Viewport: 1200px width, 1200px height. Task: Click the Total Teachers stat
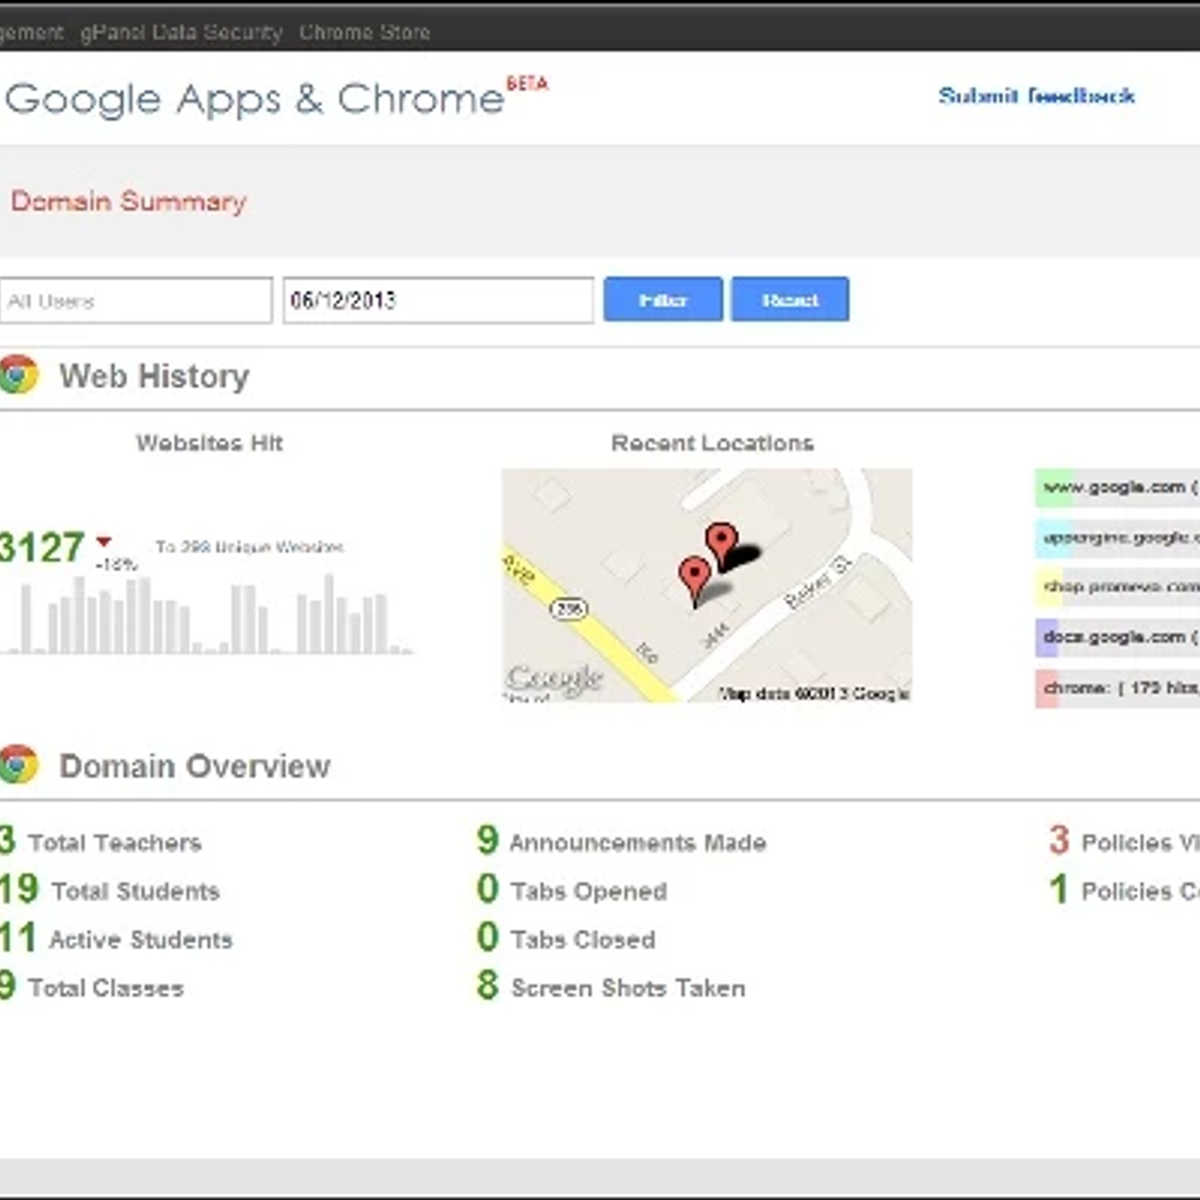pyautogui.click(x=101, y=842)
